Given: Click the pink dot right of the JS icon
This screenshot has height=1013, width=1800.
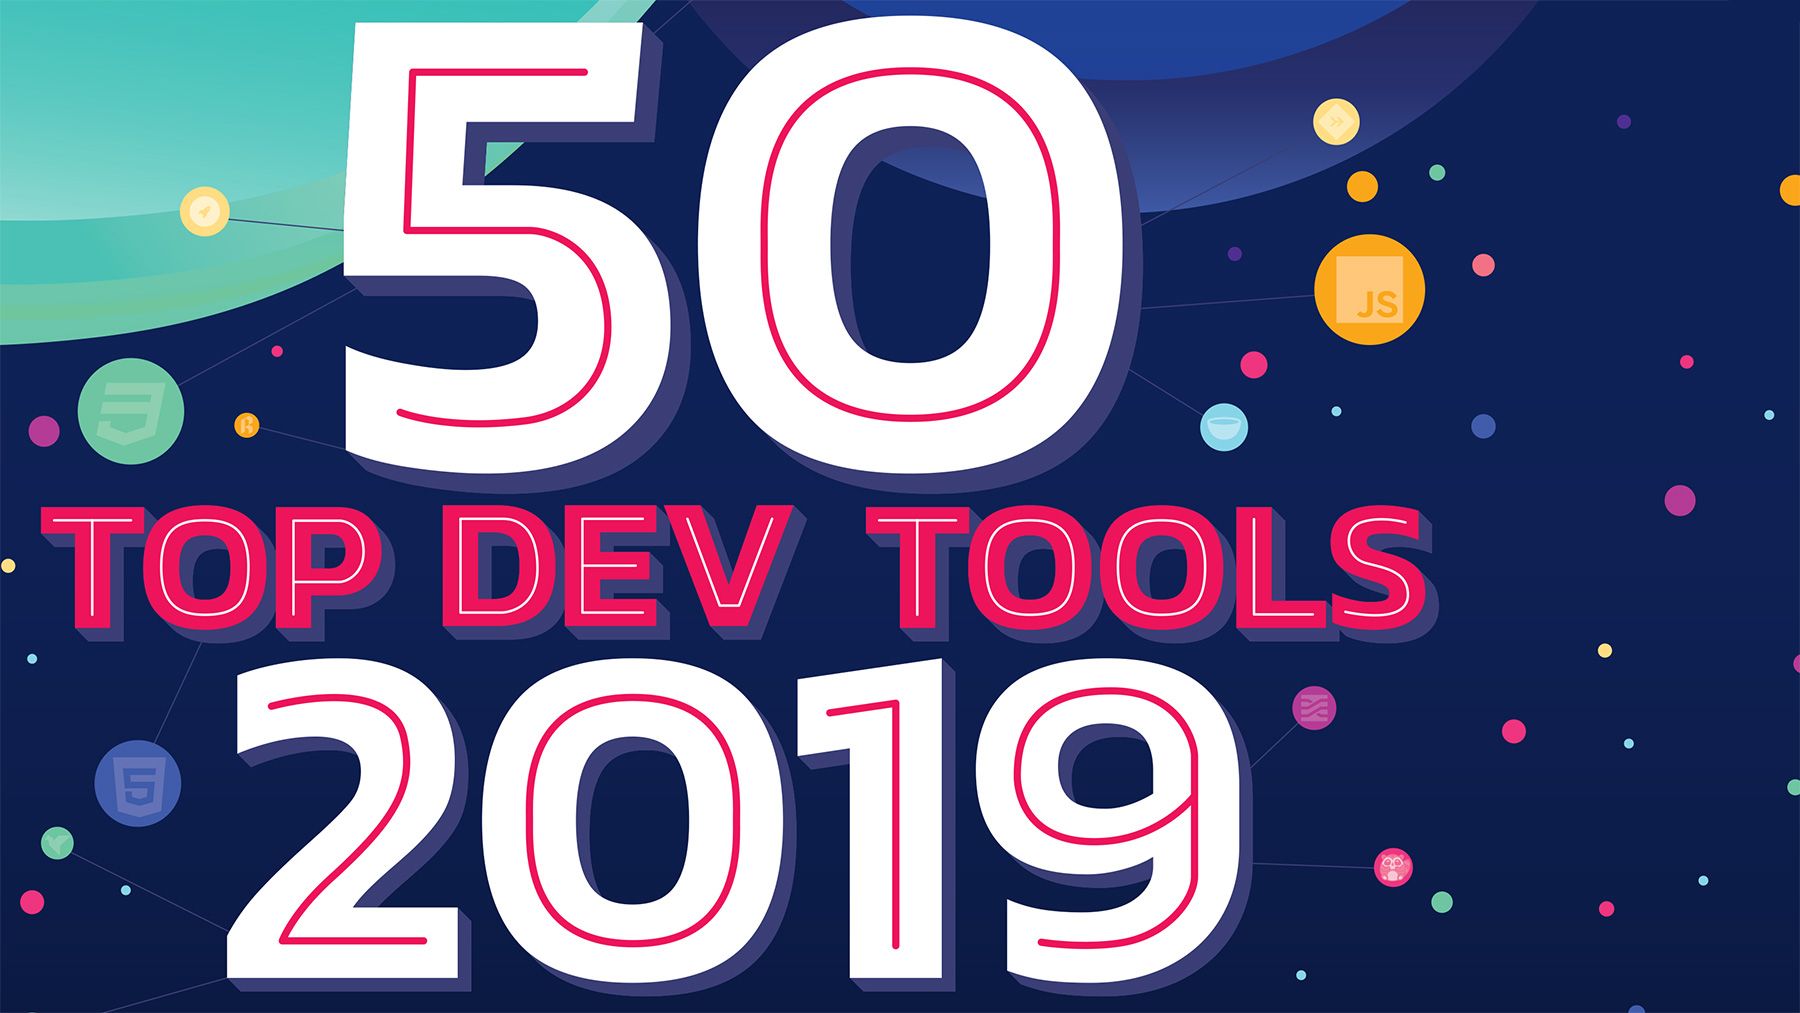Looking at the screenshot, I should 1483,266.
